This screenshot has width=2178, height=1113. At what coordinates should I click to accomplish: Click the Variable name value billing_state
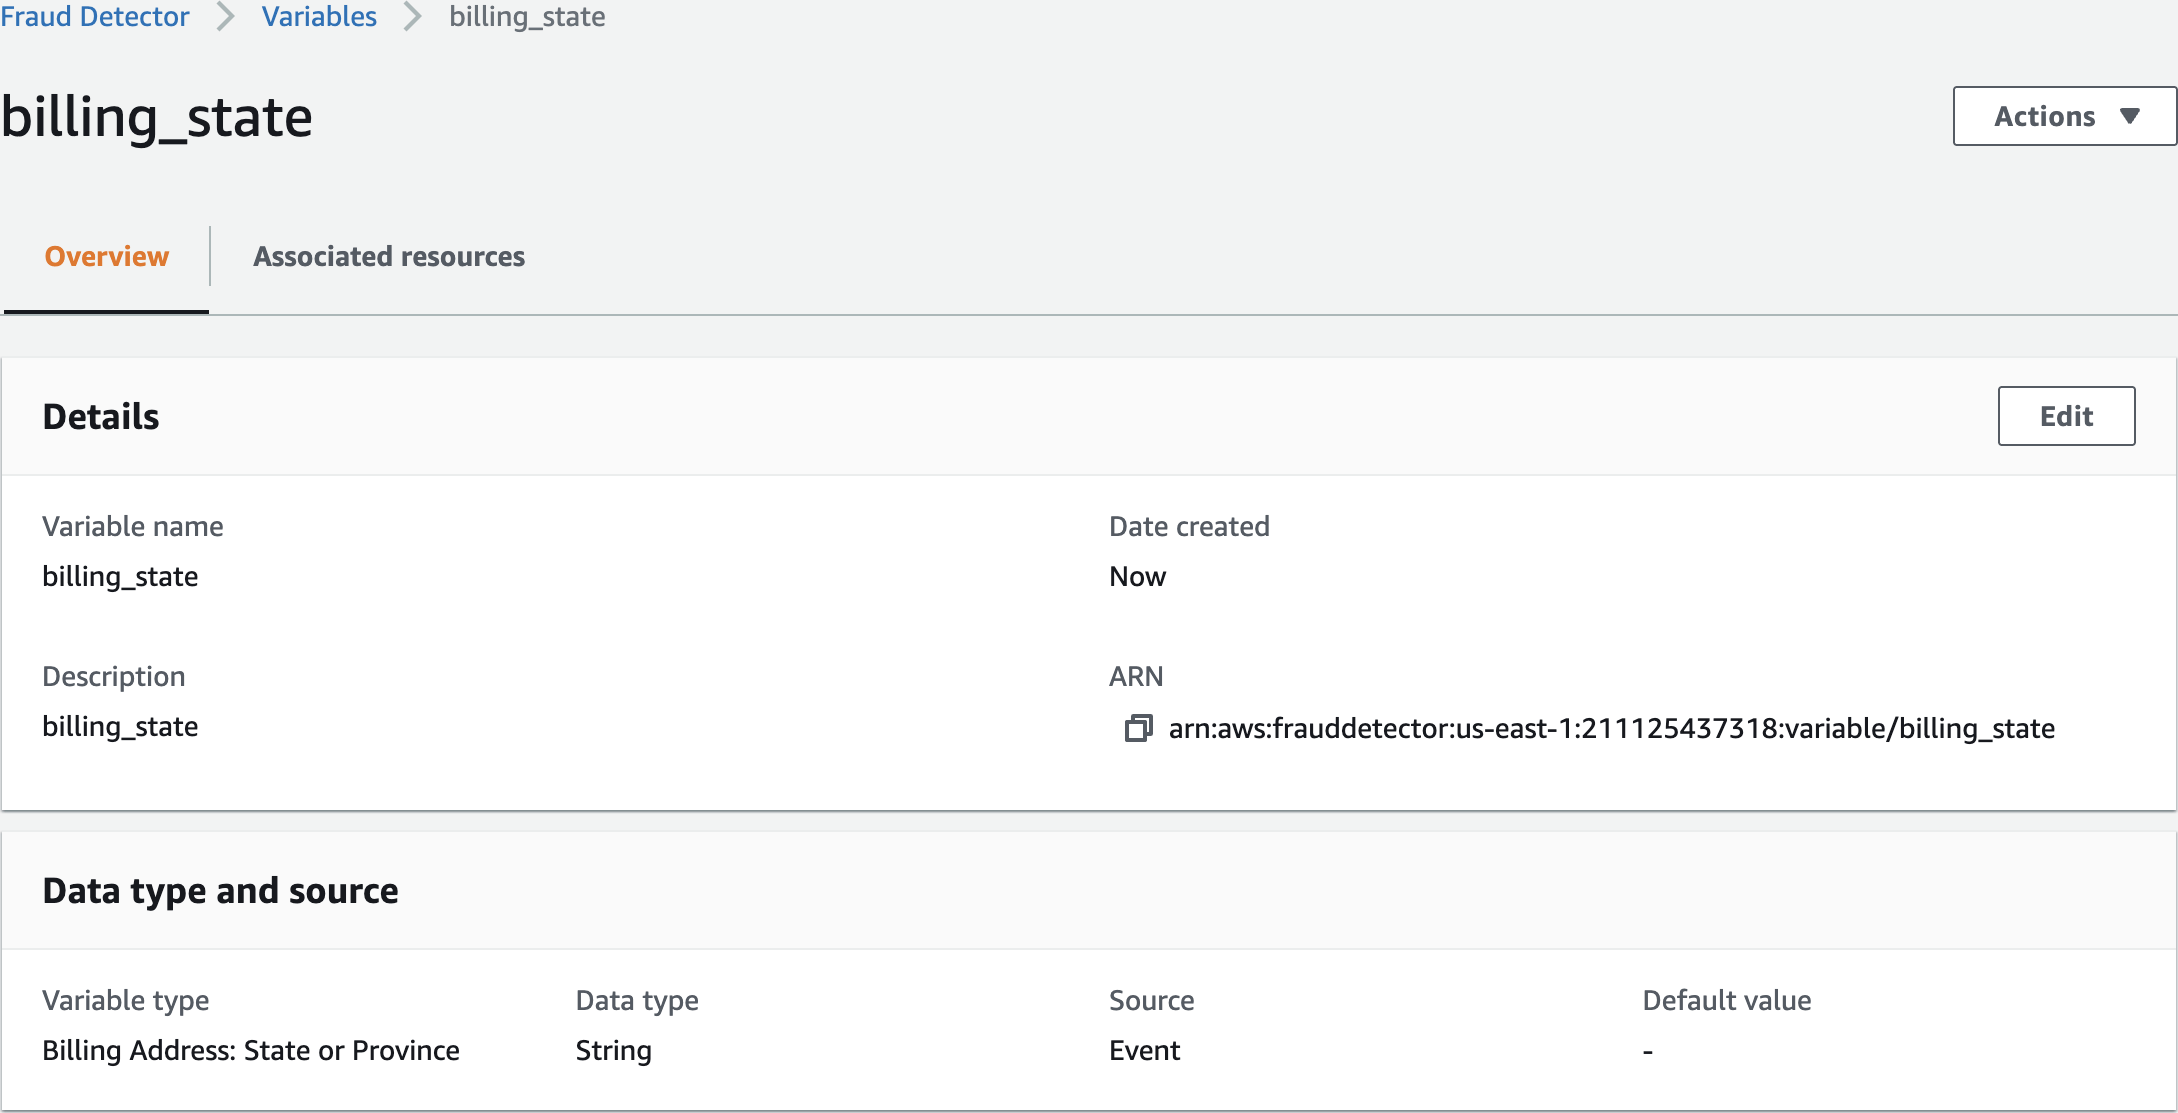tap(120, 576)
